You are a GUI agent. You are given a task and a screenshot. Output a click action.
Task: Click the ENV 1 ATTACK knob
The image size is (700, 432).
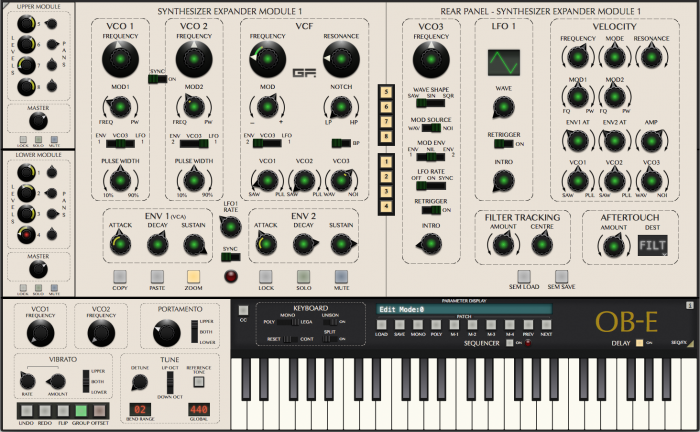coord(121,244)
